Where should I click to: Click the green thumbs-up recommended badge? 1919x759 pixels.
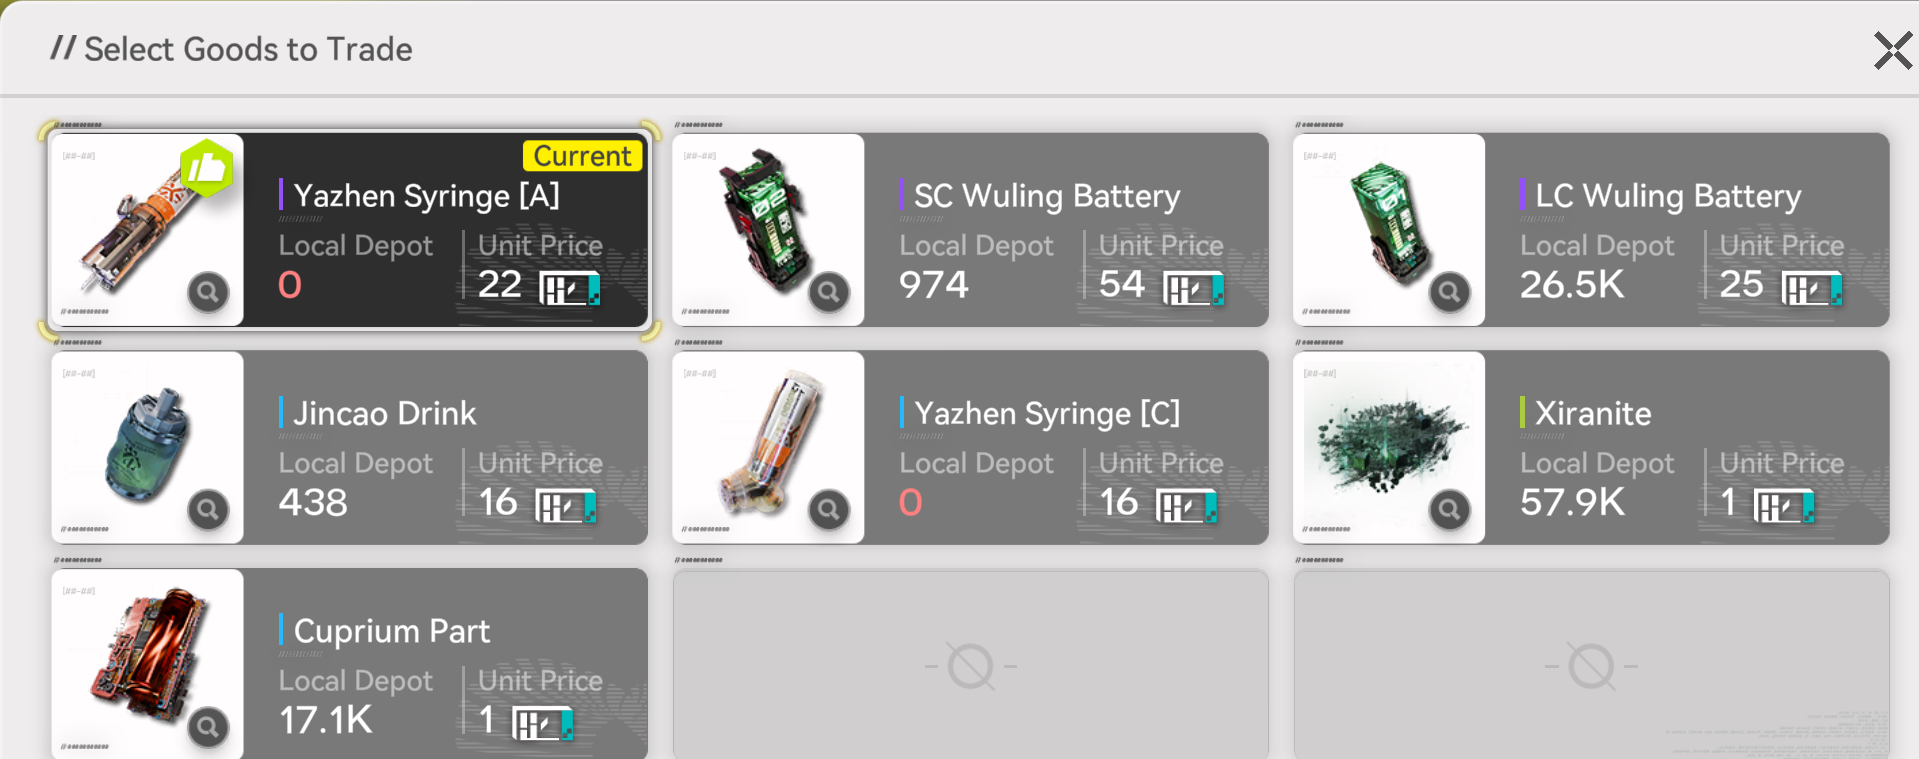(x=207, y=167)
